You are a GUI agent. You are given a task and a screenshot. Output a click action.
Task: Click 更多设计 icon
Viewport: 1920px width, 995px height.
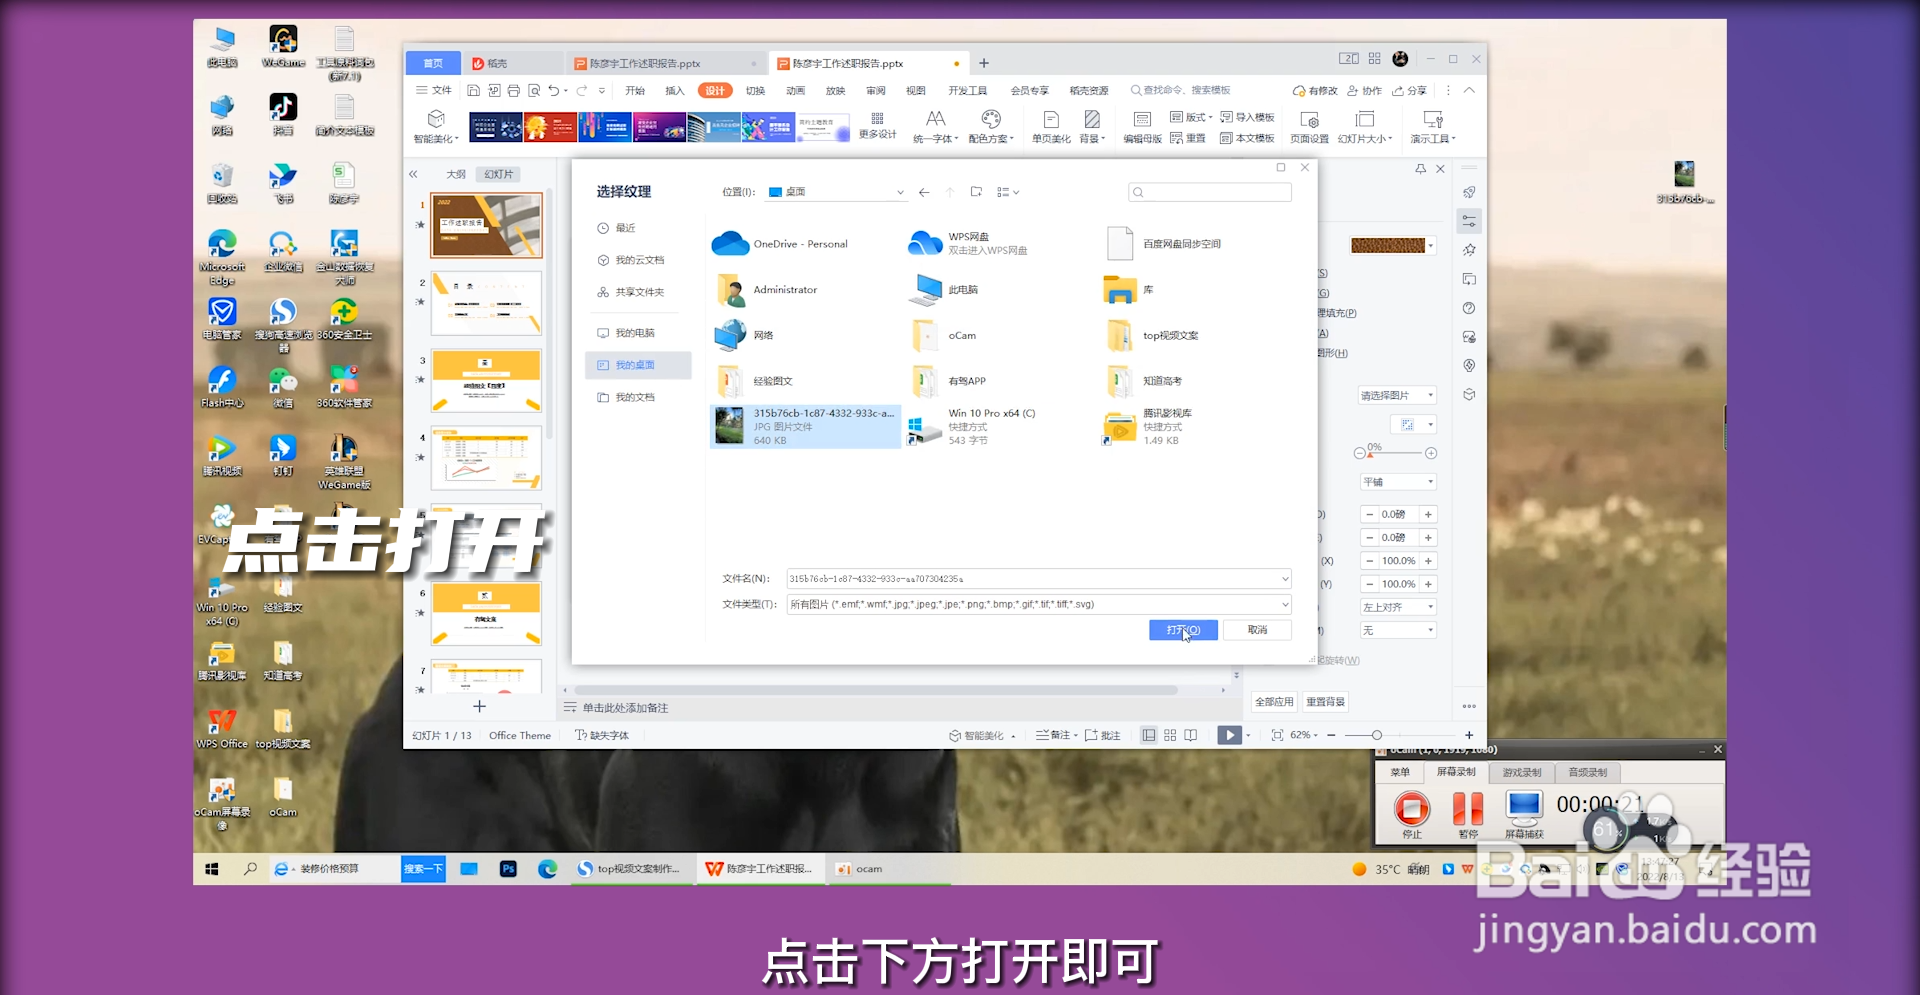coord(877,126)
